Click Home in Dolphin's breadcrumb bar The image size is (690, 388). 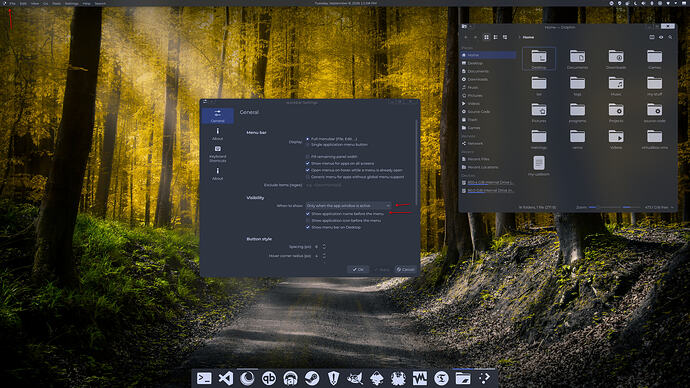[x=529, y=37]
